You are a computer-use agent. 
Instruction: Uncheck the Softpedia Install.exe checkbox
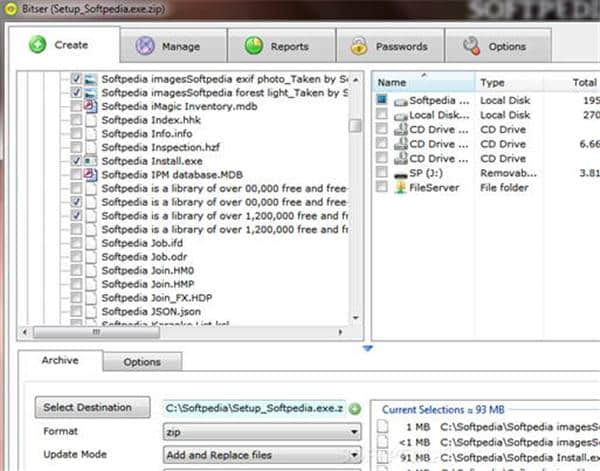click(78, 160)
